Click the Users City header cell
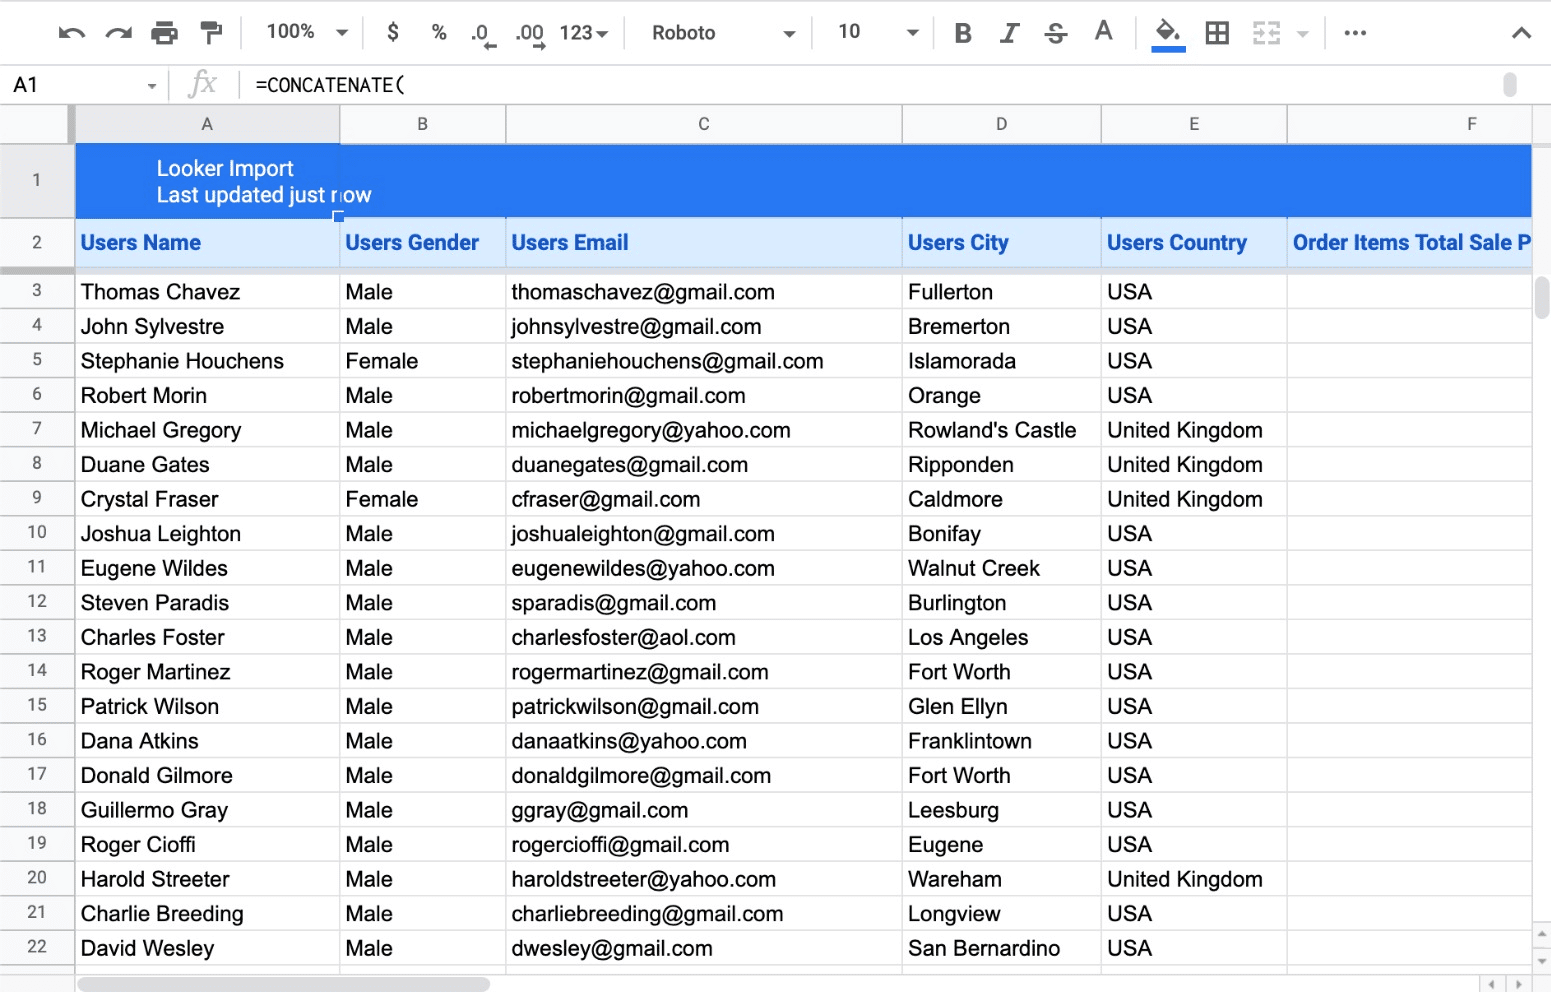This screenshot has width=1551, height=992. (1001, 243)
